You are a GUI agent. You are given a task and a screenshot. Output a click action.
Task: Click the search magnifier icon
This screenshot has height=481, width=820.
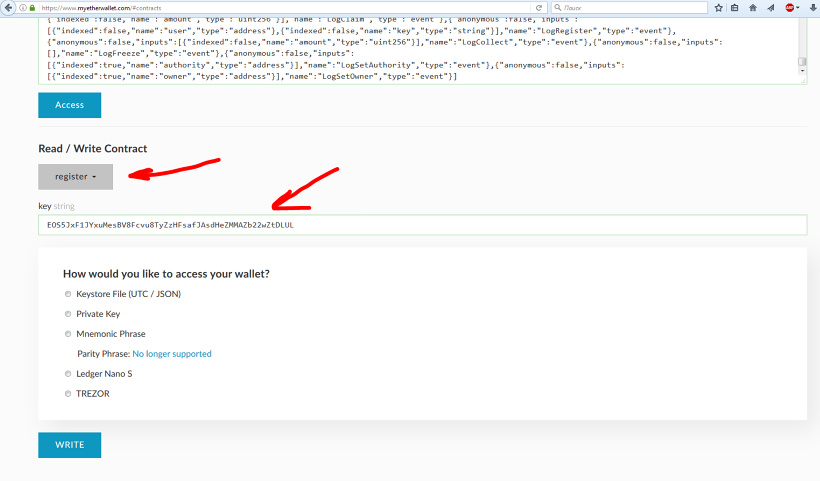coord(557,8)
